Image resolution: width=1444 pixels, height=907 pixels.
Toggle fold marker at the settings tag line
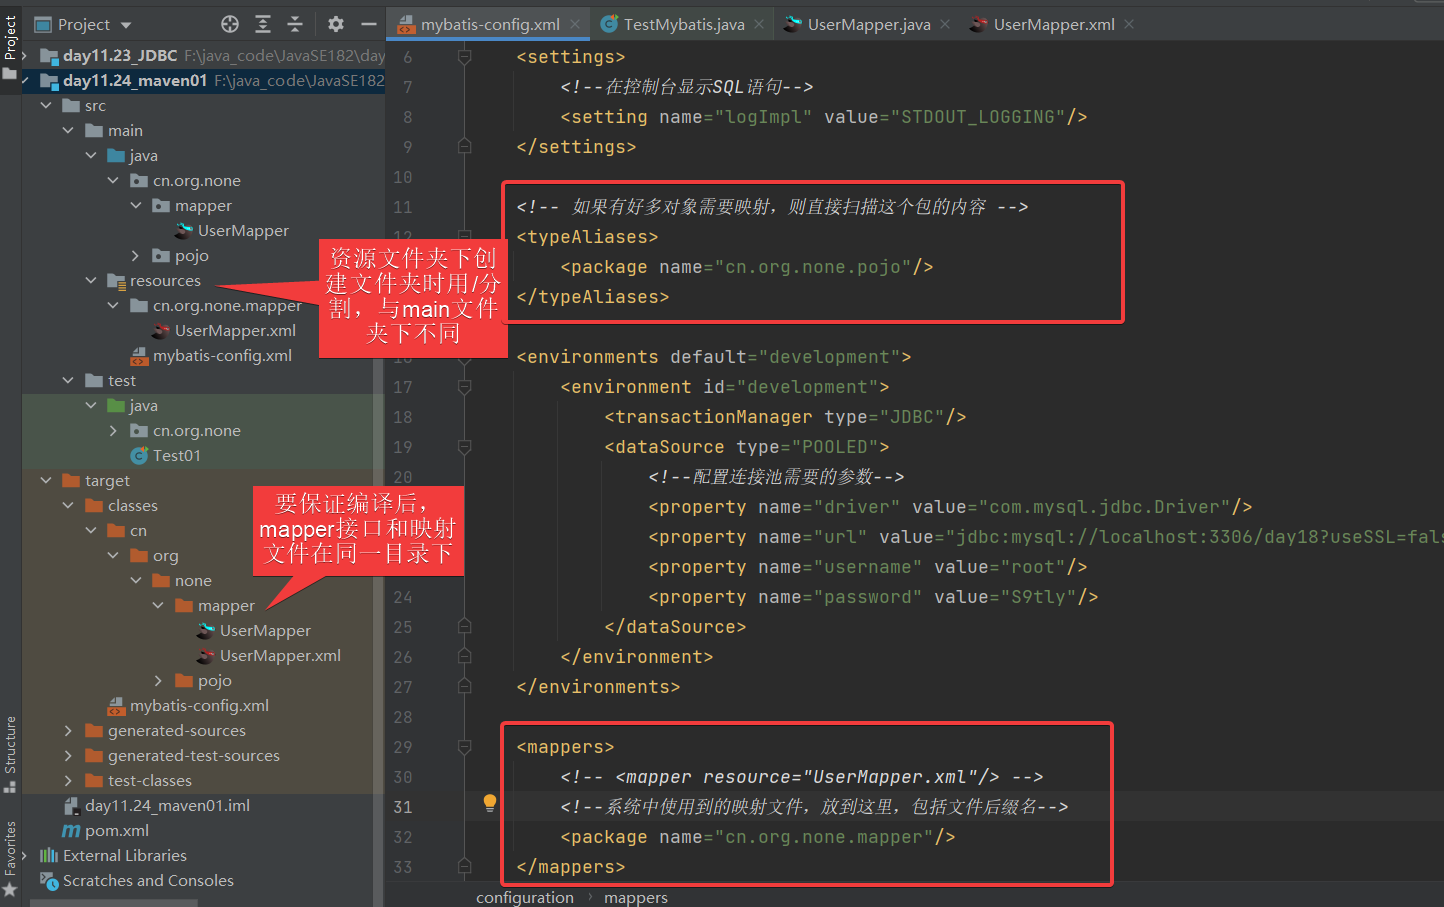(x=464, y=57)
